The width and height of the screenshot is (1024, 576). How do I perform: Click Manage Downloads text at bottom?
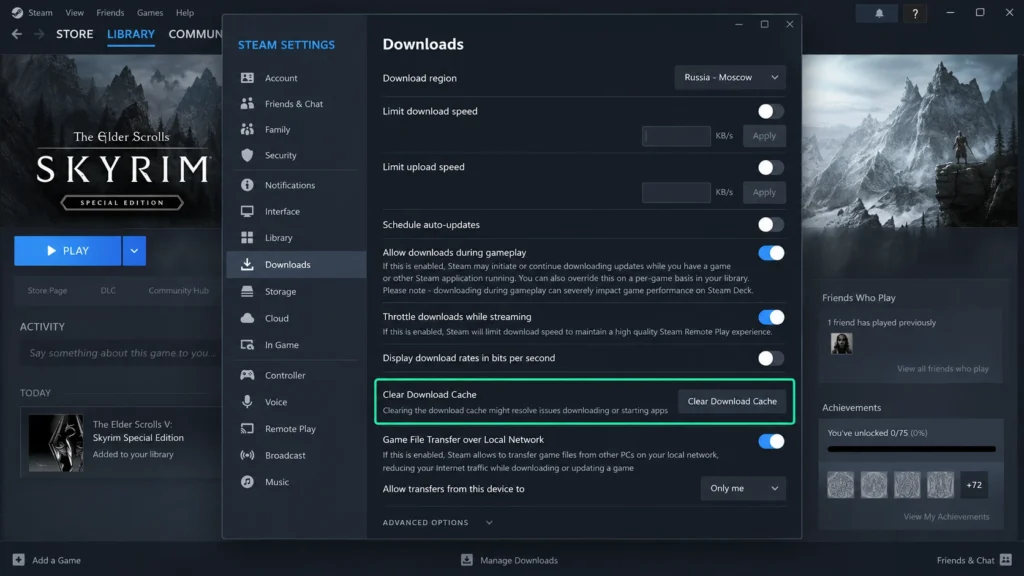click(519, 560)
